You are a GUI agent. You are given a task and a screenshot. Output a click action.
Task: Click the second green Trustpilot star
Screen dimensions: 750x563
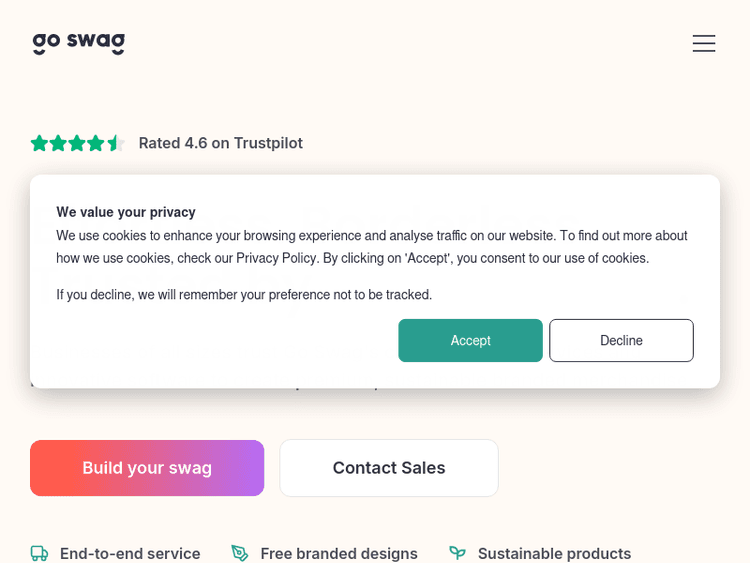(58, 143)
